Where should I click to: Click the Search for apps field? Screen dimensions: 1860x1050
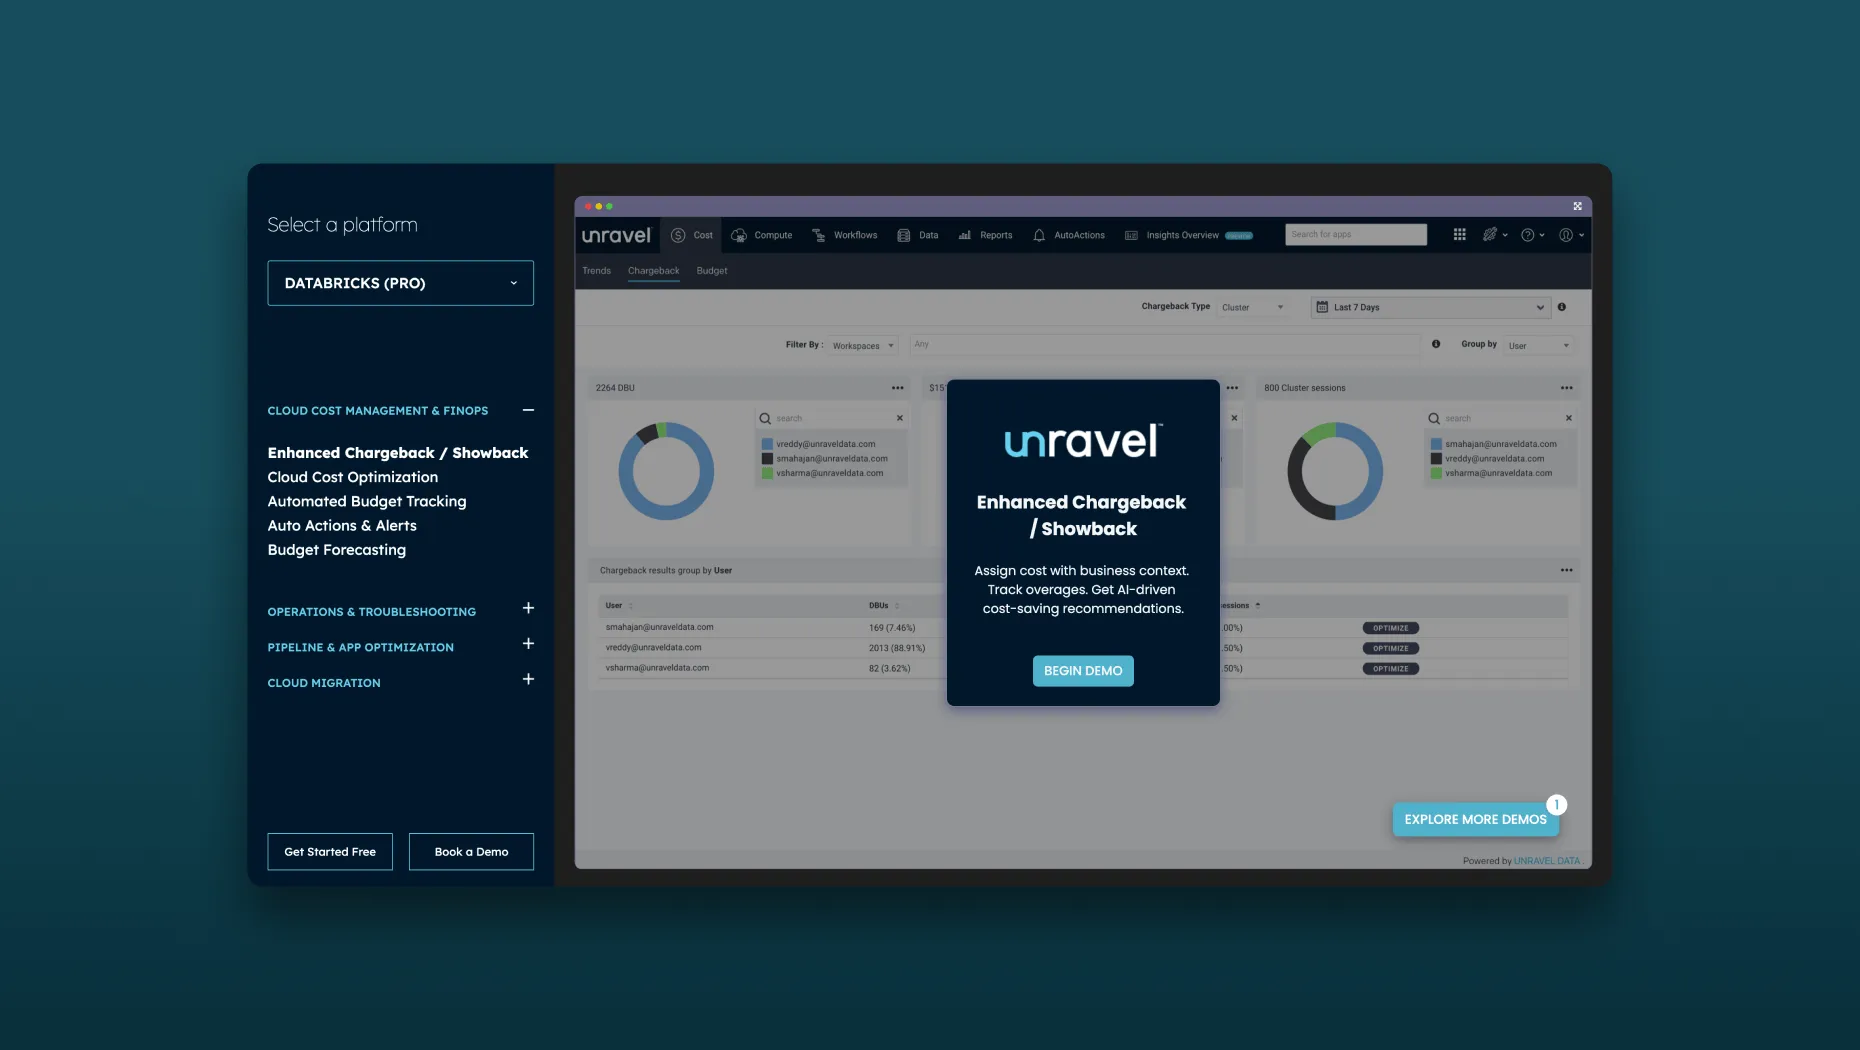pyautogui.click(x=1356, y=234)
